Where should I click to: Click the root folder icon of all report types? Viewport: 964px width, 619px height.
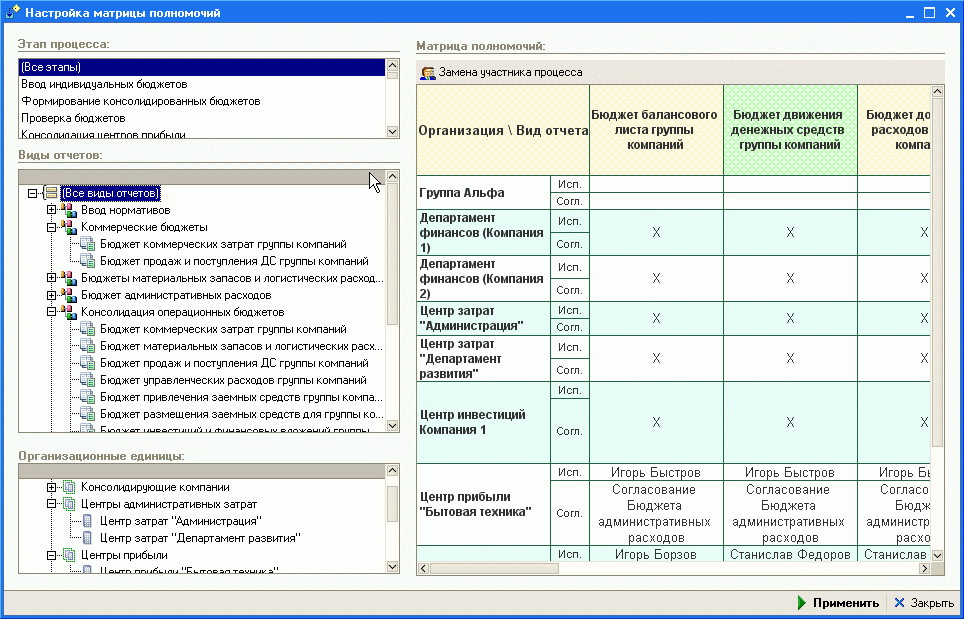point(51,193)
